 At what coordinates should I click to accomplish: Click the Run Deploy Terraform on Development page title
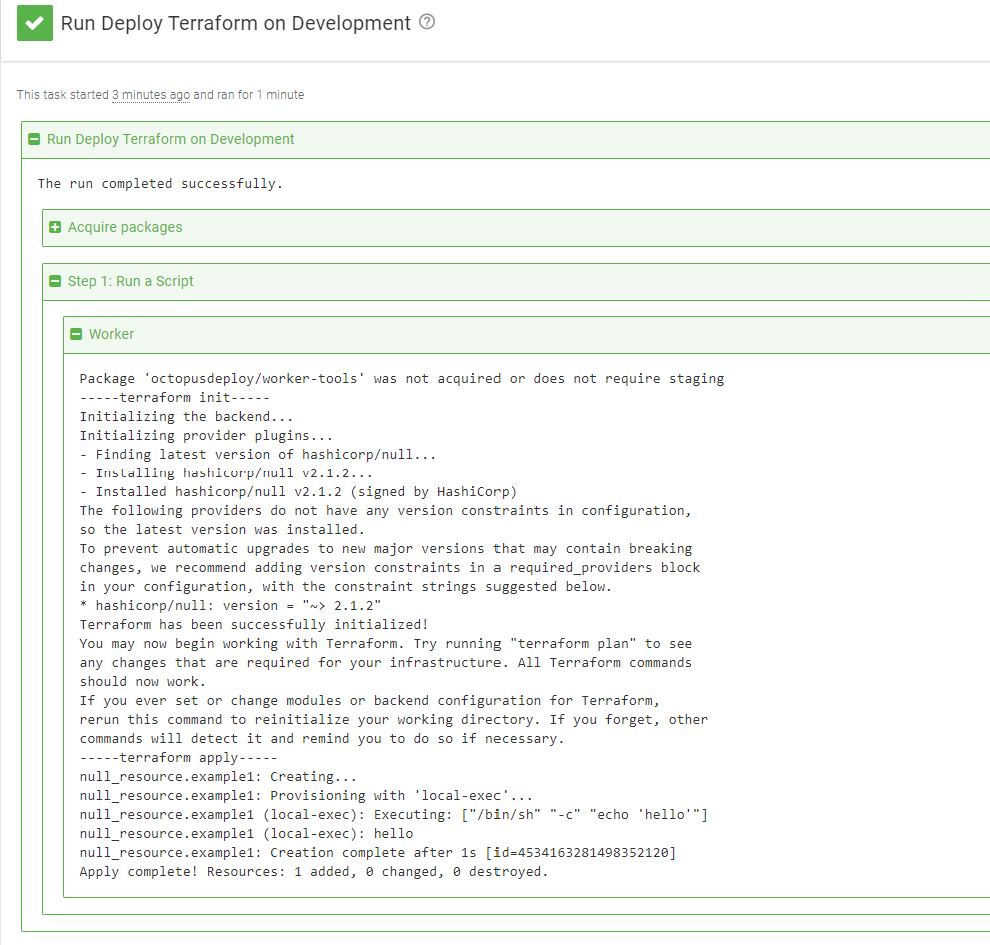pos(240,22)
